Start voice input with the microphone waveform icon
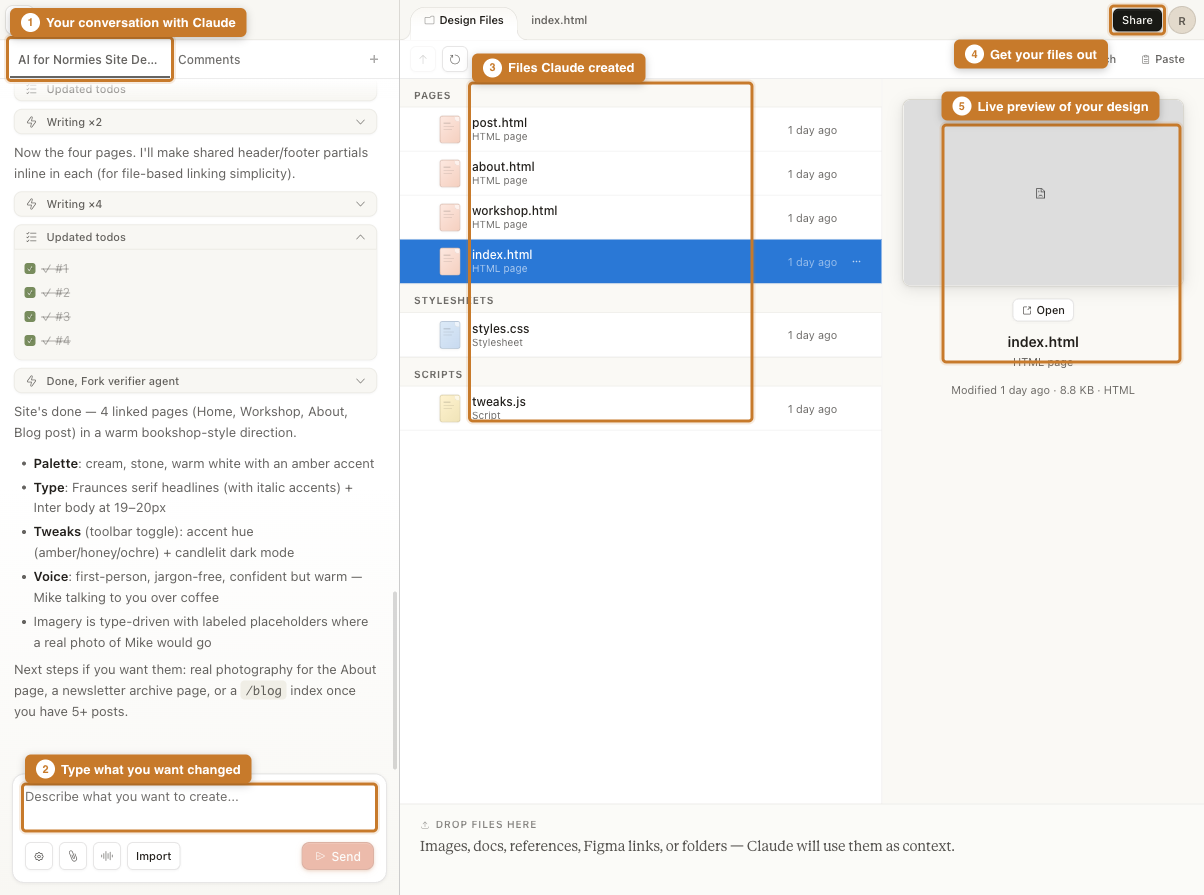Screen dimensions: 1204x895 (x=106, y=856)
